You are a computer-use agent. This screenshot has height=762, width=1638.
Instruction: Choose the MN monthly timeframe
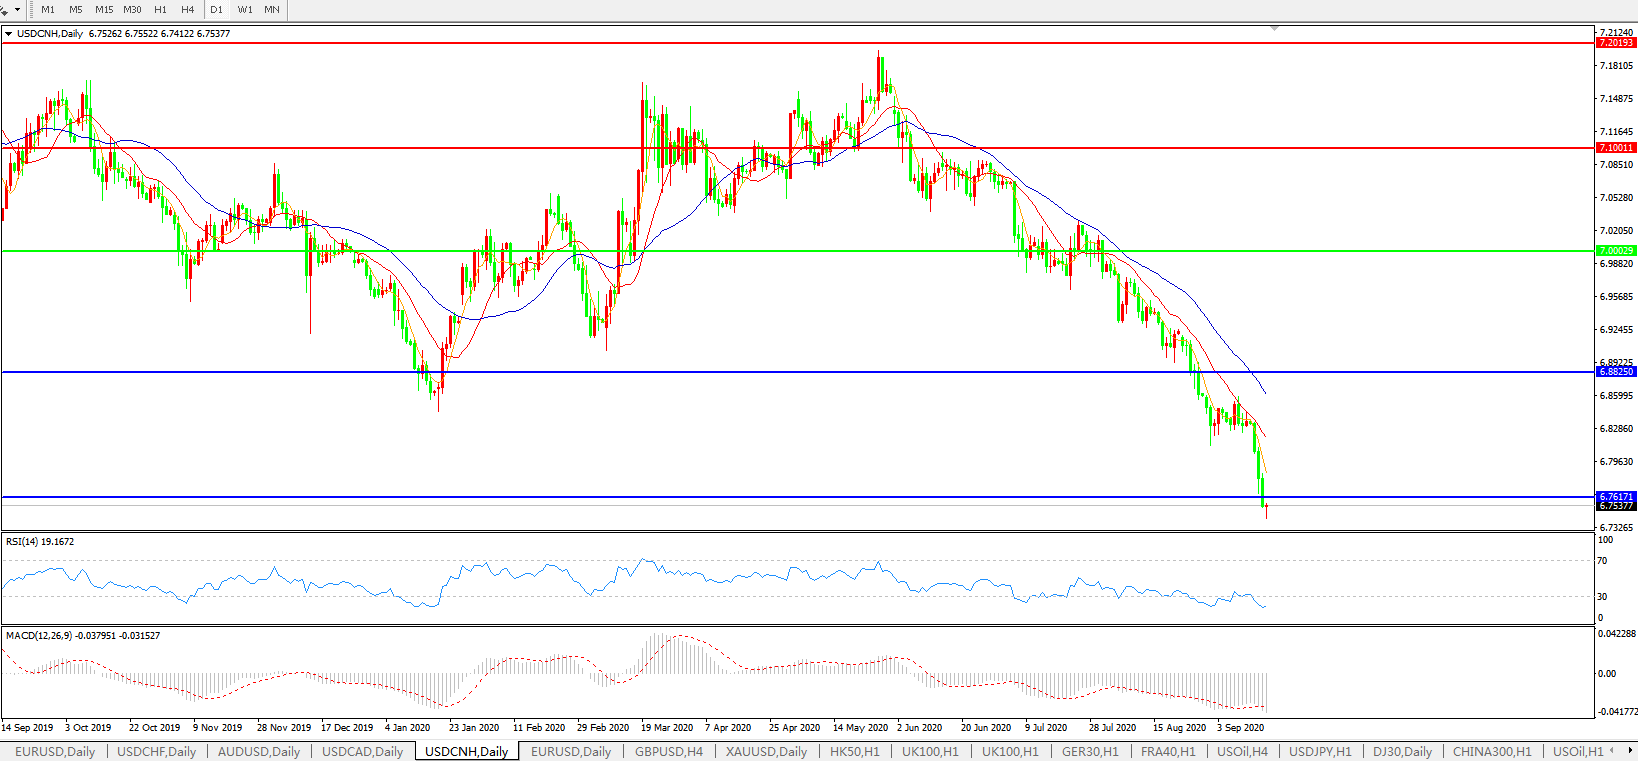[272, 10]
